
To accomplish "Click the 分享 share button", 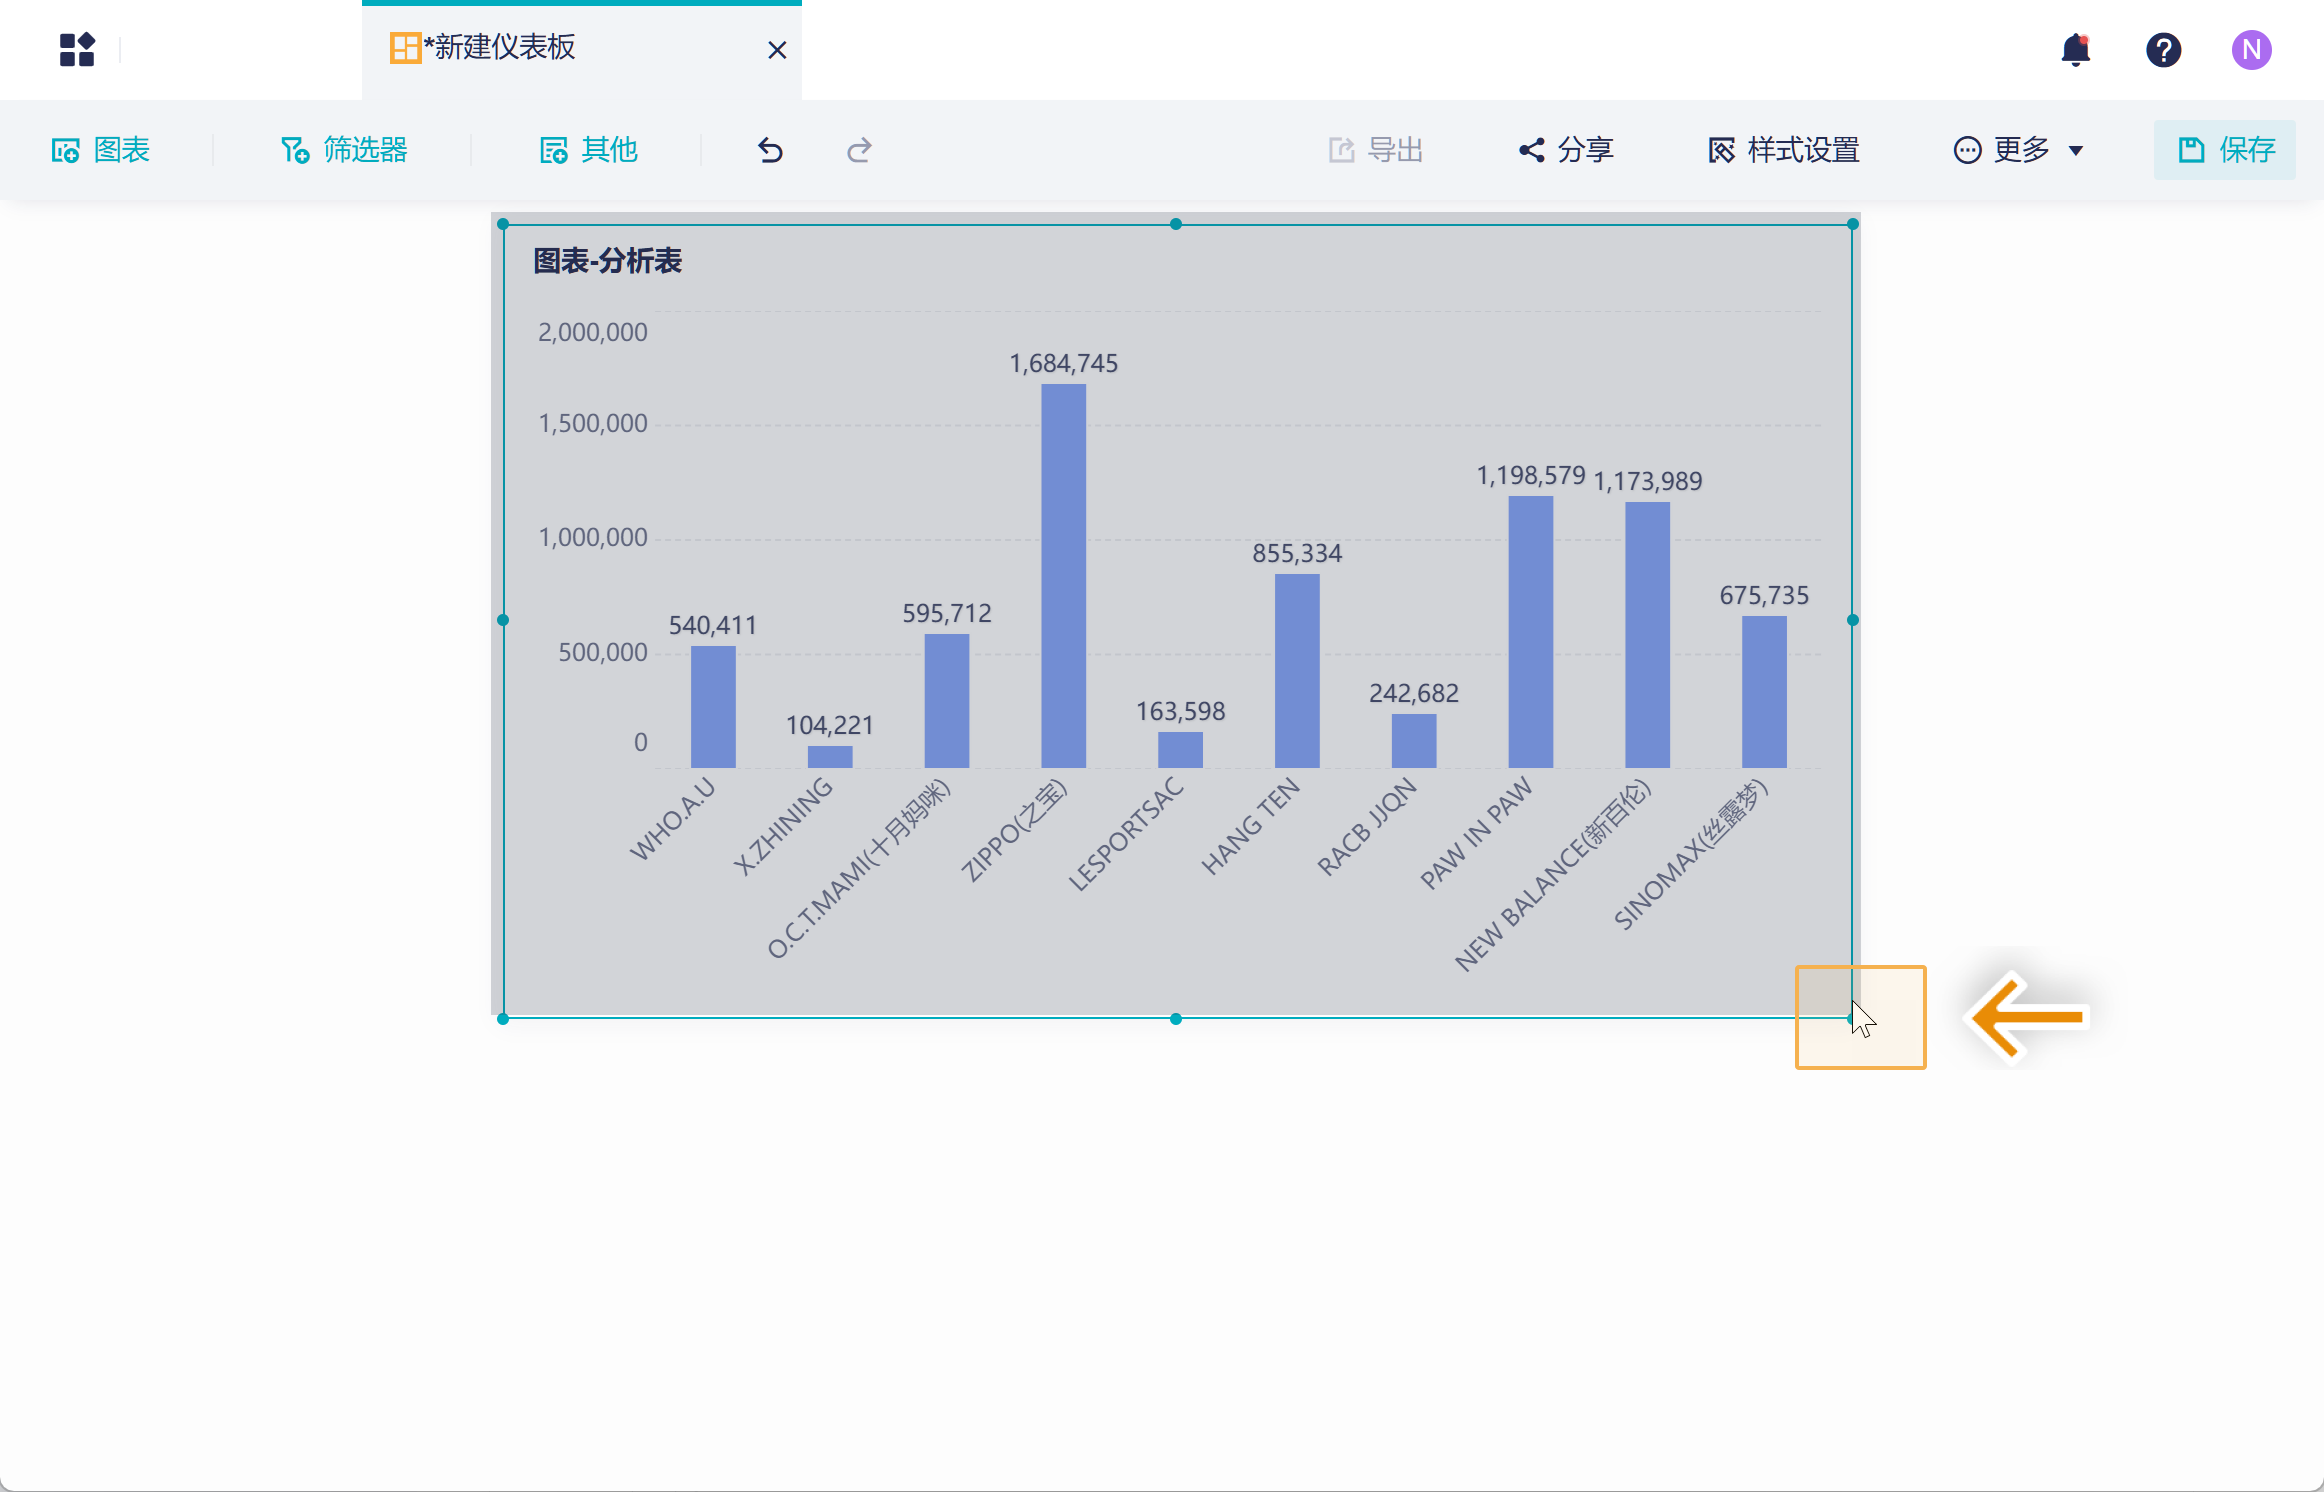I will pyautogui.click(x=1566, y=150).
